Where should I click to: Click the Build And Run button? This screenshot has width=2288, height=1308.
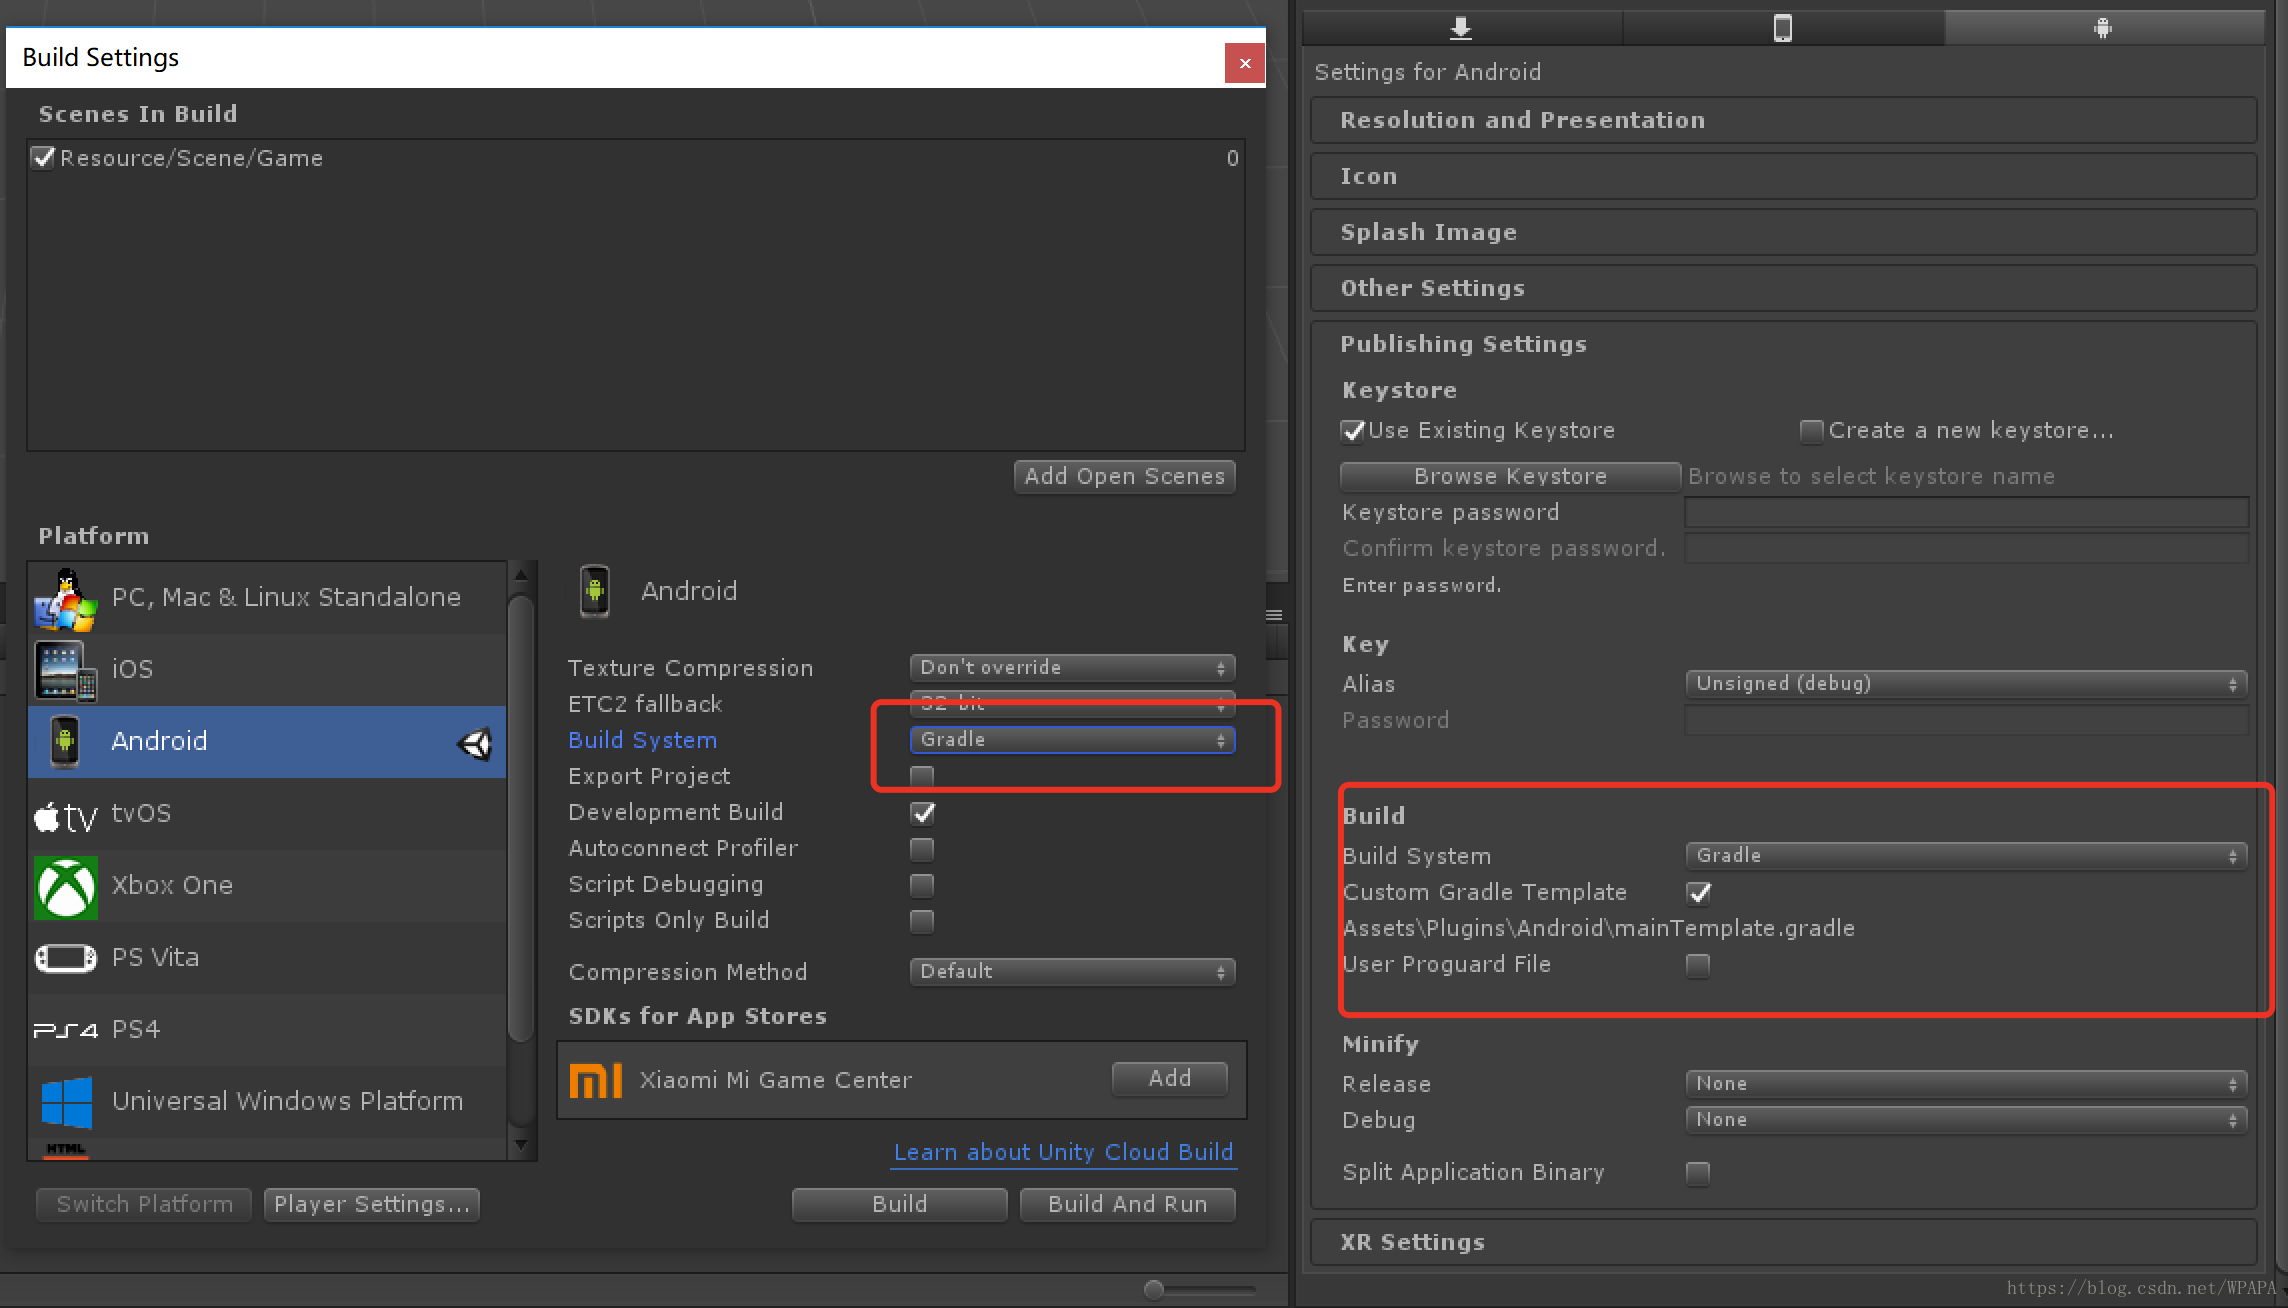coord(1127,1205)
